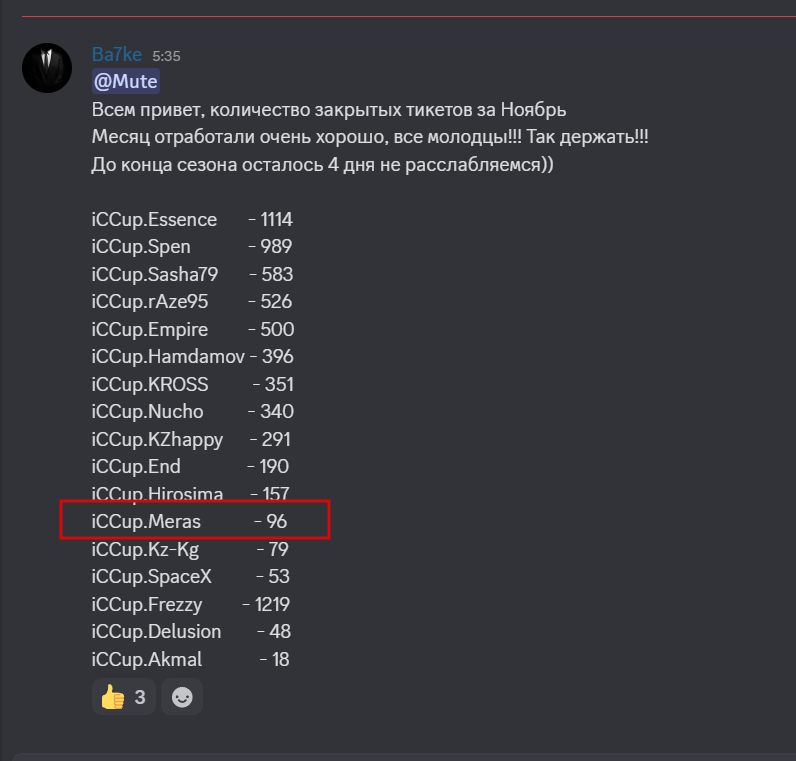
Task: Click the 5:35 message timestamp
Action: pyautogui.click(x=166, y=57)
